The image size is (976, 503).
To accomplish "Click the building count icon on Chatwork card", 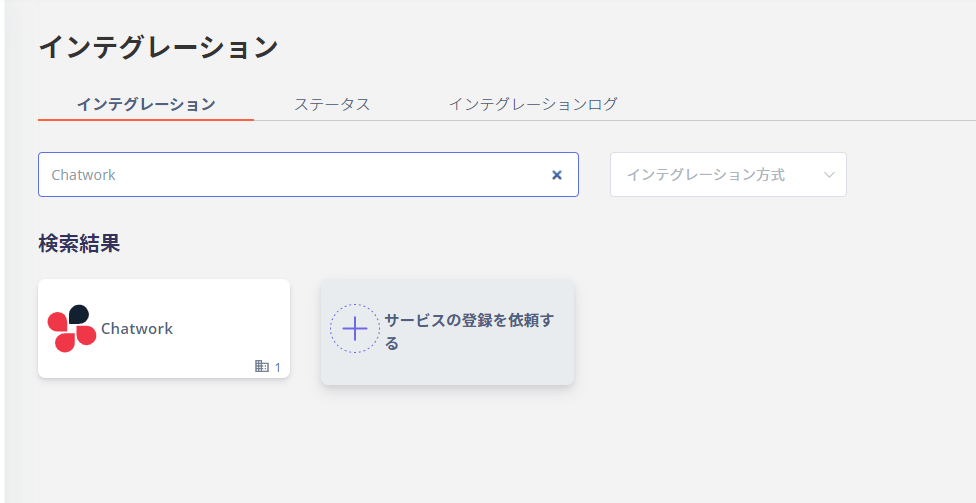I will [x=262, y=366].
